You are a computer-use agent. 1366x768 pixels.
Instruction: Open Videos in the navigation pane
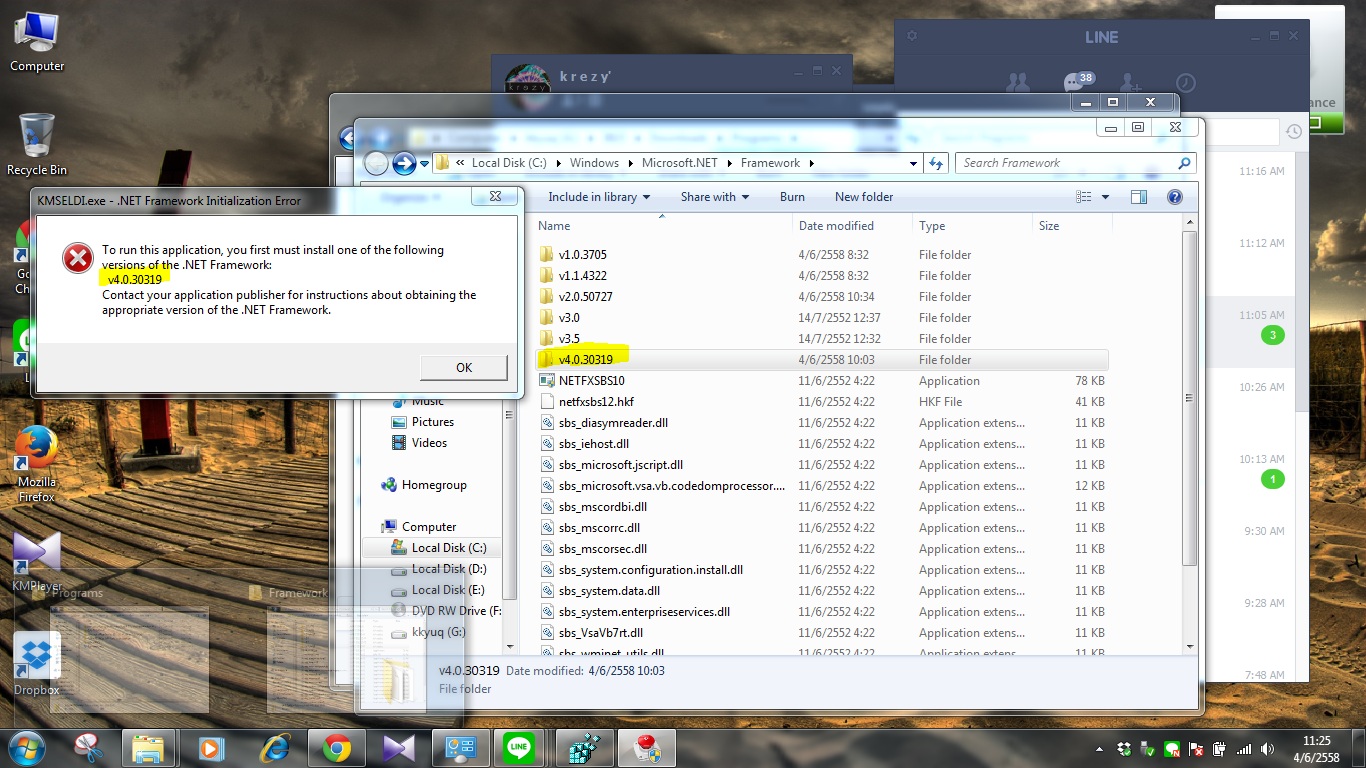(x=429, y=443)
